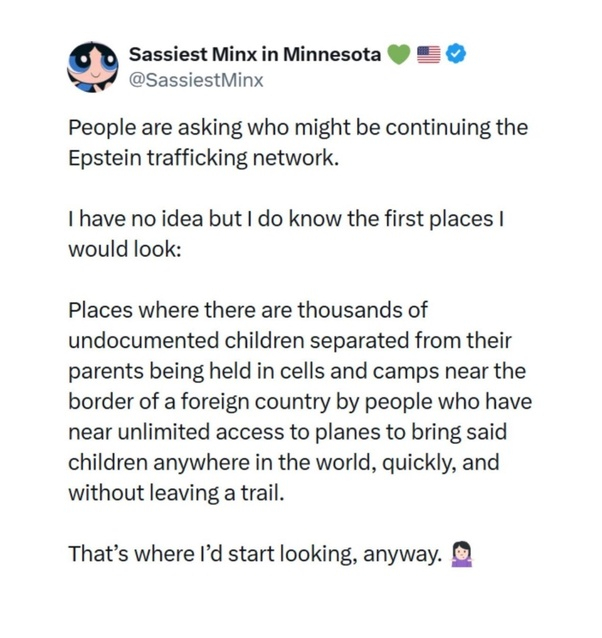The width and height of the screenshot is (602, 638).
Task: Click the text "would look:"
Action: pyautogui.click(x=123, y=248)
